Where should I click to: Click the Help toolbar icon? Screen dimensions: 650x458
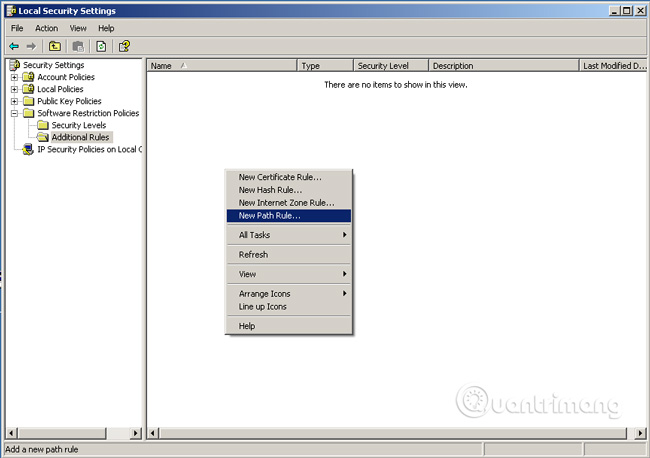point(125,46)
